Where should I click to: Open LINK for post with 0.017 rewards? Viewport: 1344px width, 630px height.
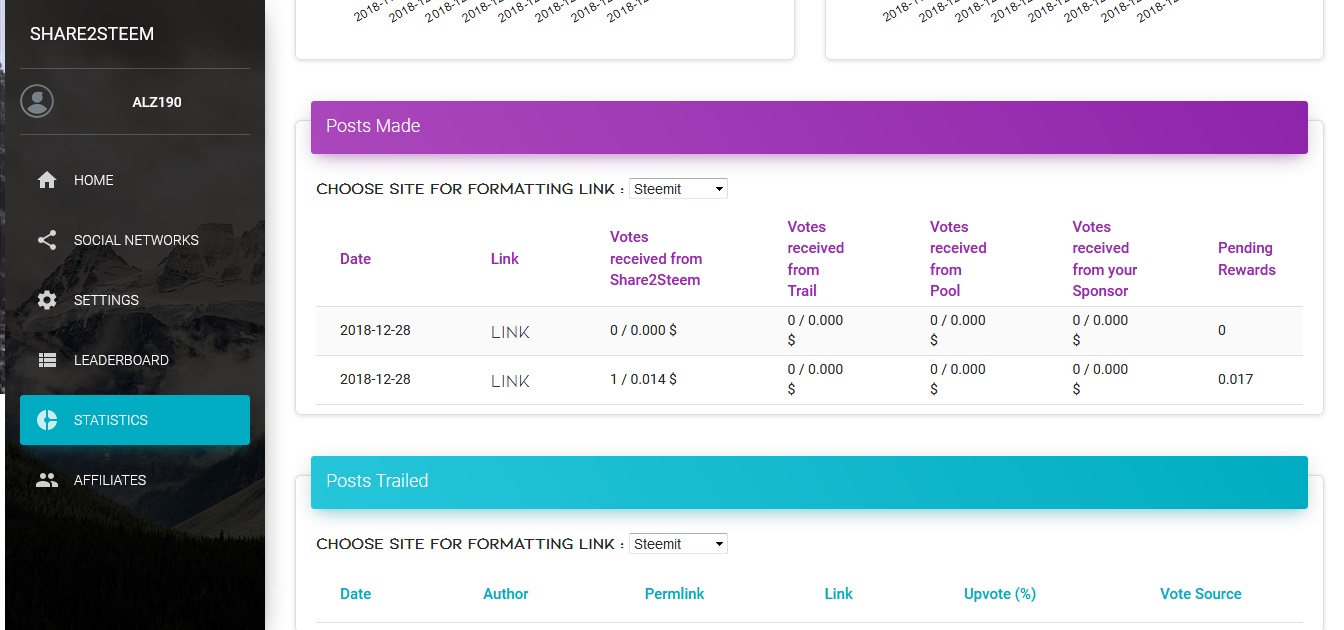pyautogui.click(x=510, y=381)
